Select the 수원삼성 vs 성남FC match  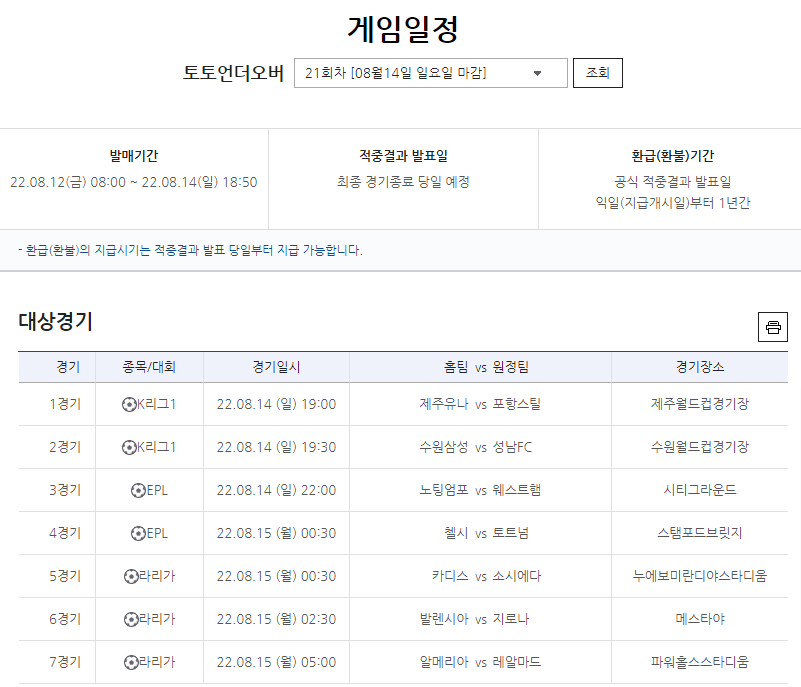pyautogui.click(x=476, y=447)
